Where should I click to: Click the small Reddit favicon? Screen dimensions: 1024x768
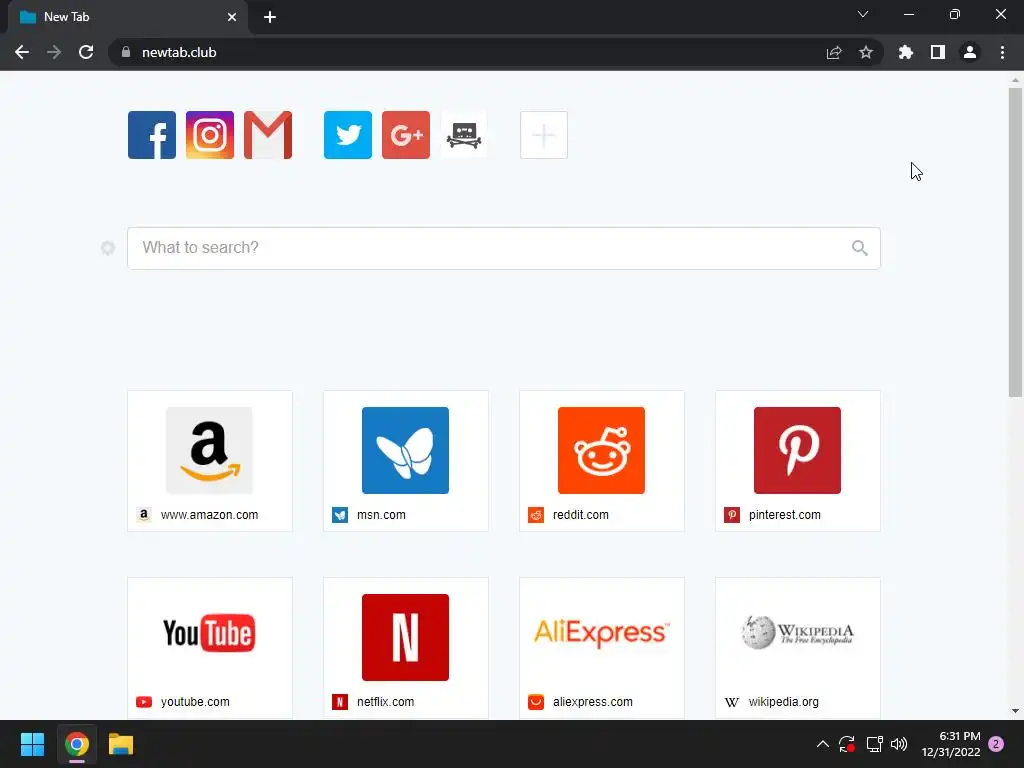coord(536,515)
